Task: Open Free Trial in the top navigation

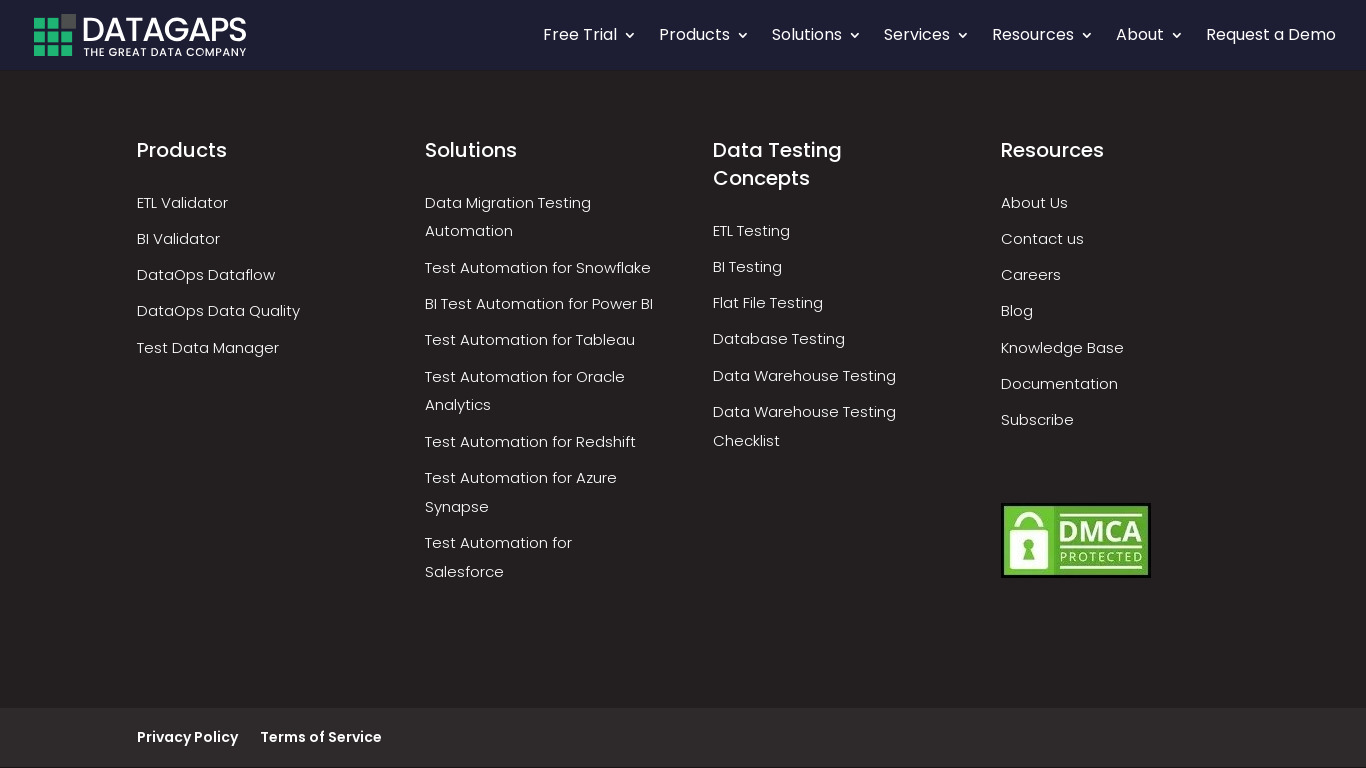Action: click(x=580, y=35)
